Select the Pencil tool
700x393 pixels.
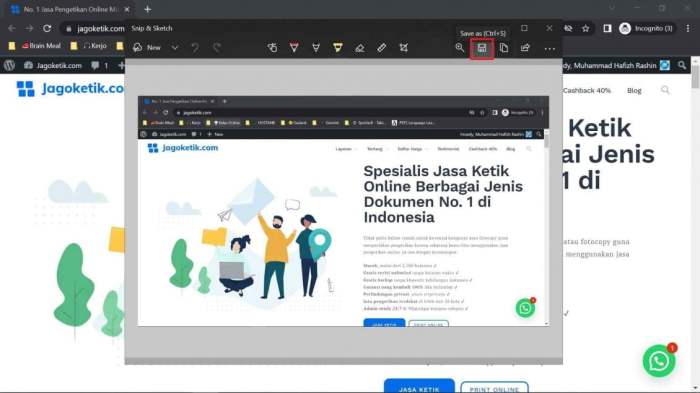316,47
